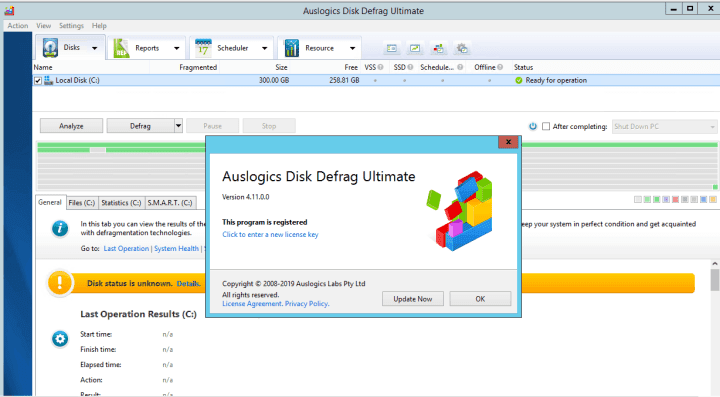The height and width of the screenshot is (397, 720).
Task: Click the SSD column info icon
Action: 410,67
